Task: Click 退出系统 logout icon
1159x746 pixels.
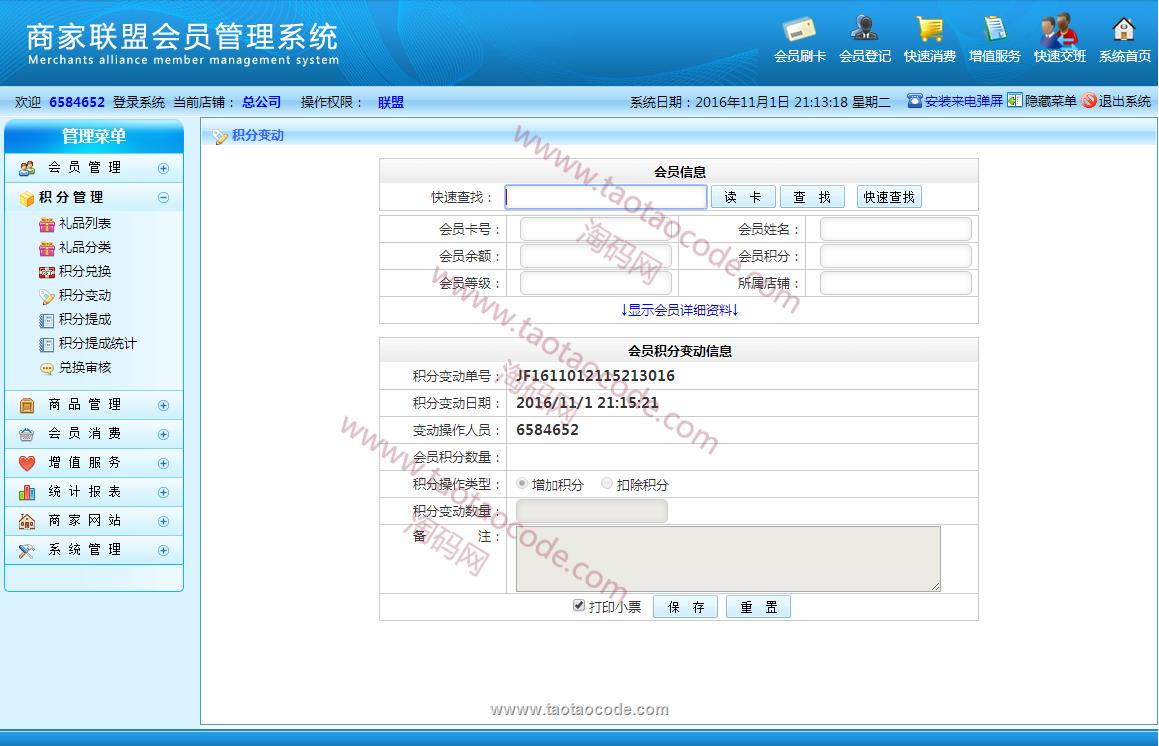Action: 1089,101
